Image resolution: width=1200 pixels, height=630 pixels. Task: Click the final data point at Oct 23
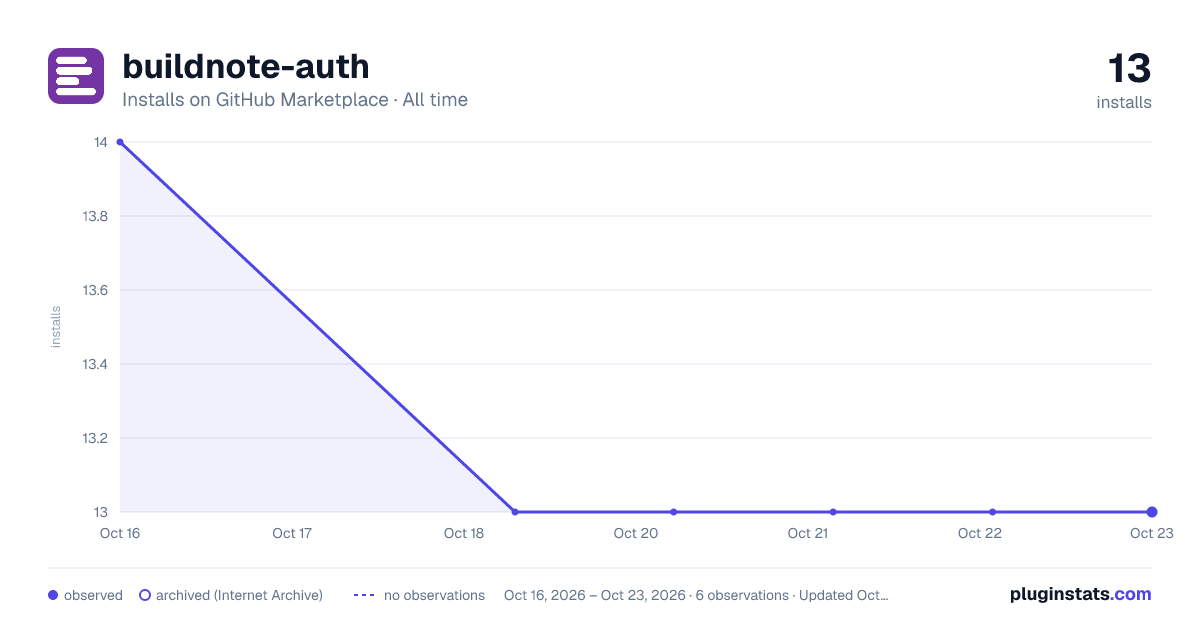tap(1152, 512)
